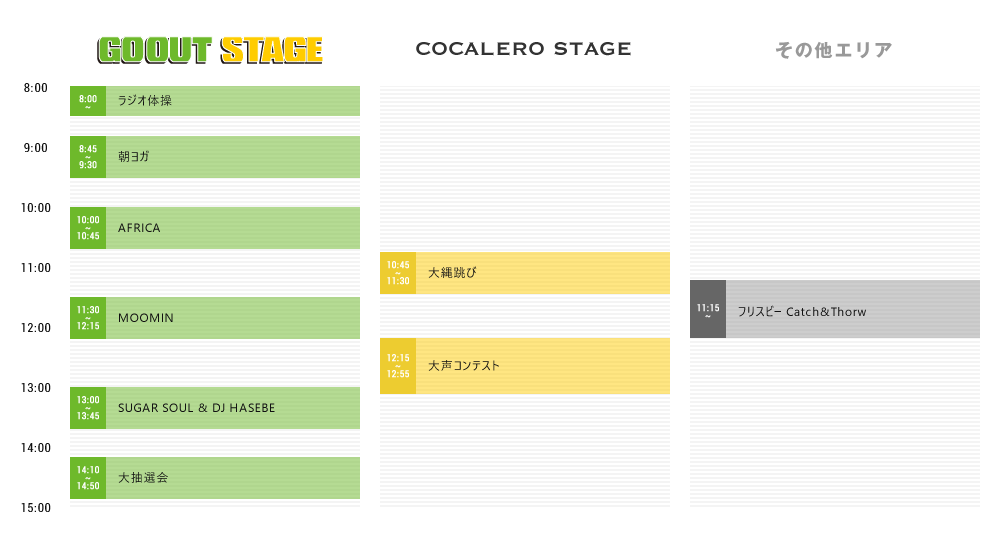The width and height of the screenshot is (1000, 550).
Task: Select the その他エリア column heading
Action: (834, 50)
